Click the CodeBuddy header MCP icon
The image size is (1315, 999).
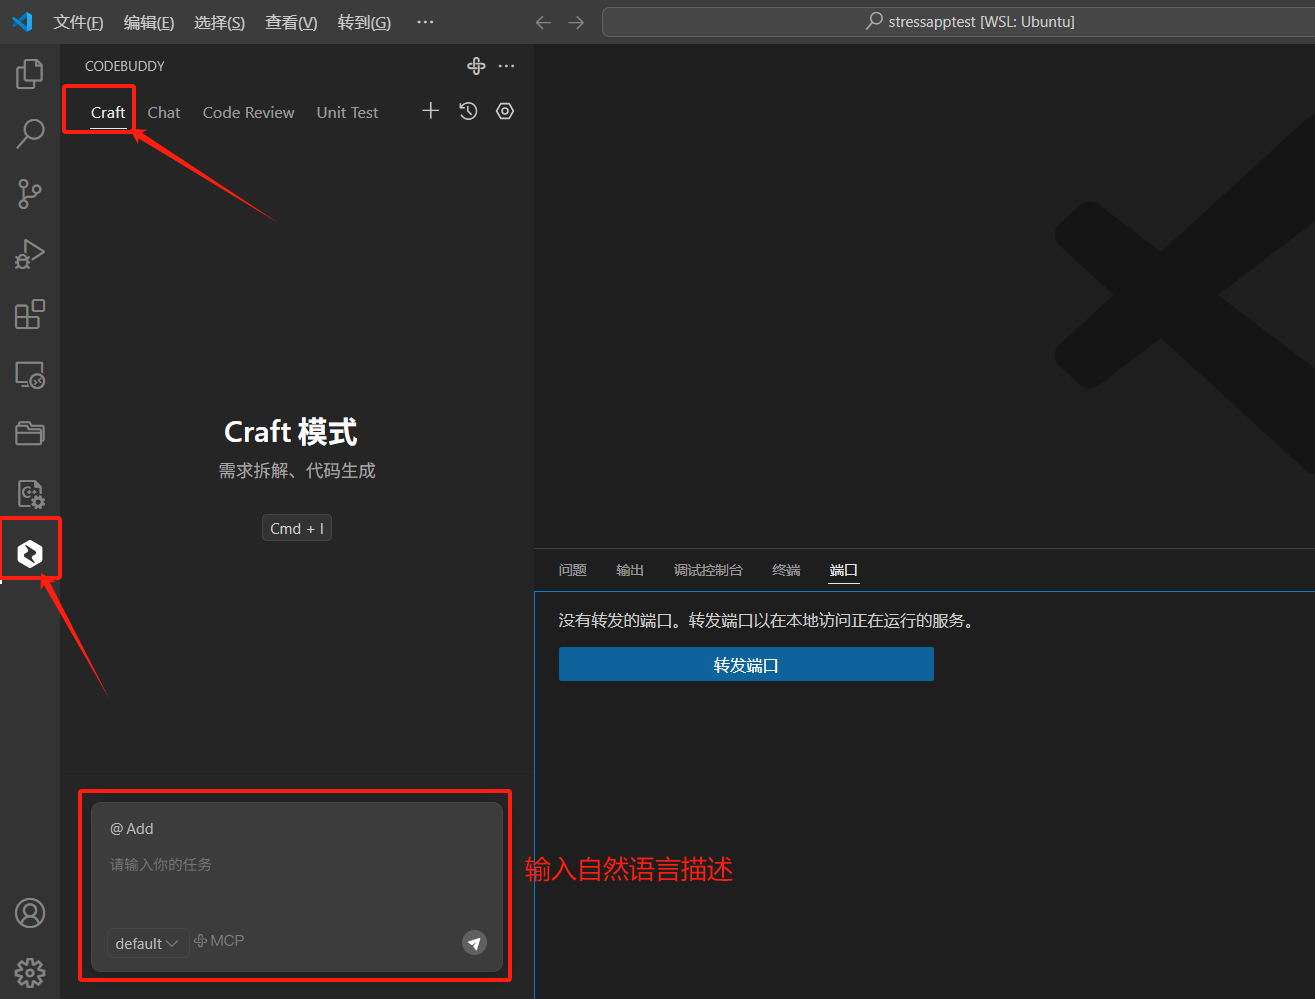click(476, 66)
